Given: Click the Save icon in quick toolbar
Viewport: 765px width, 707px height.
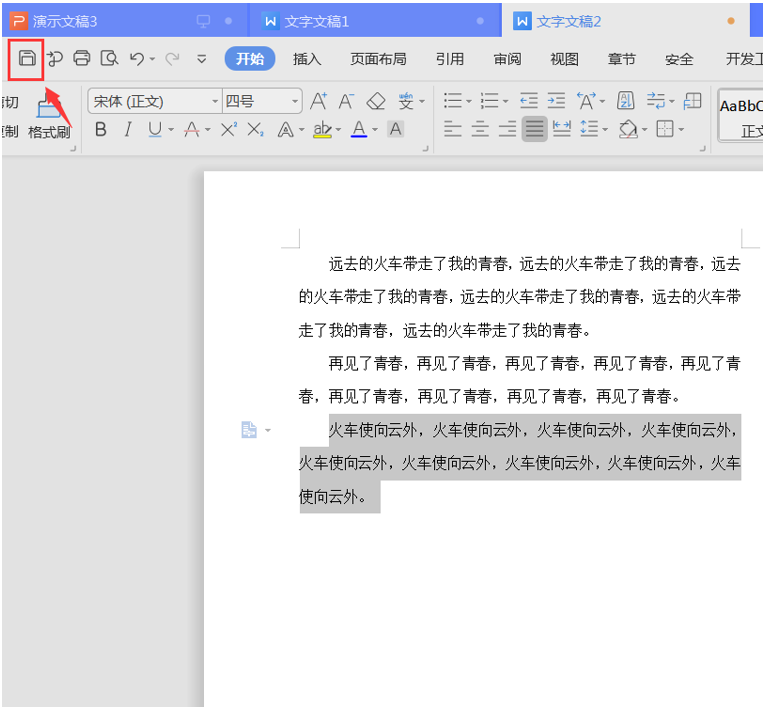Looking at the screenshot, I should tap(27, 59).
